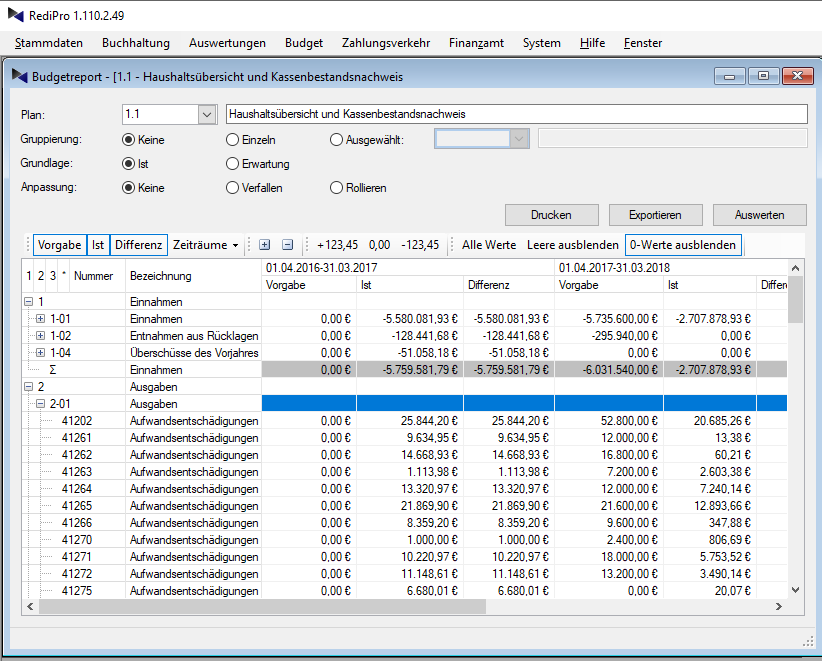Click the Exportieren button
This screenshot has width=822, height=661.
point(655,215)
